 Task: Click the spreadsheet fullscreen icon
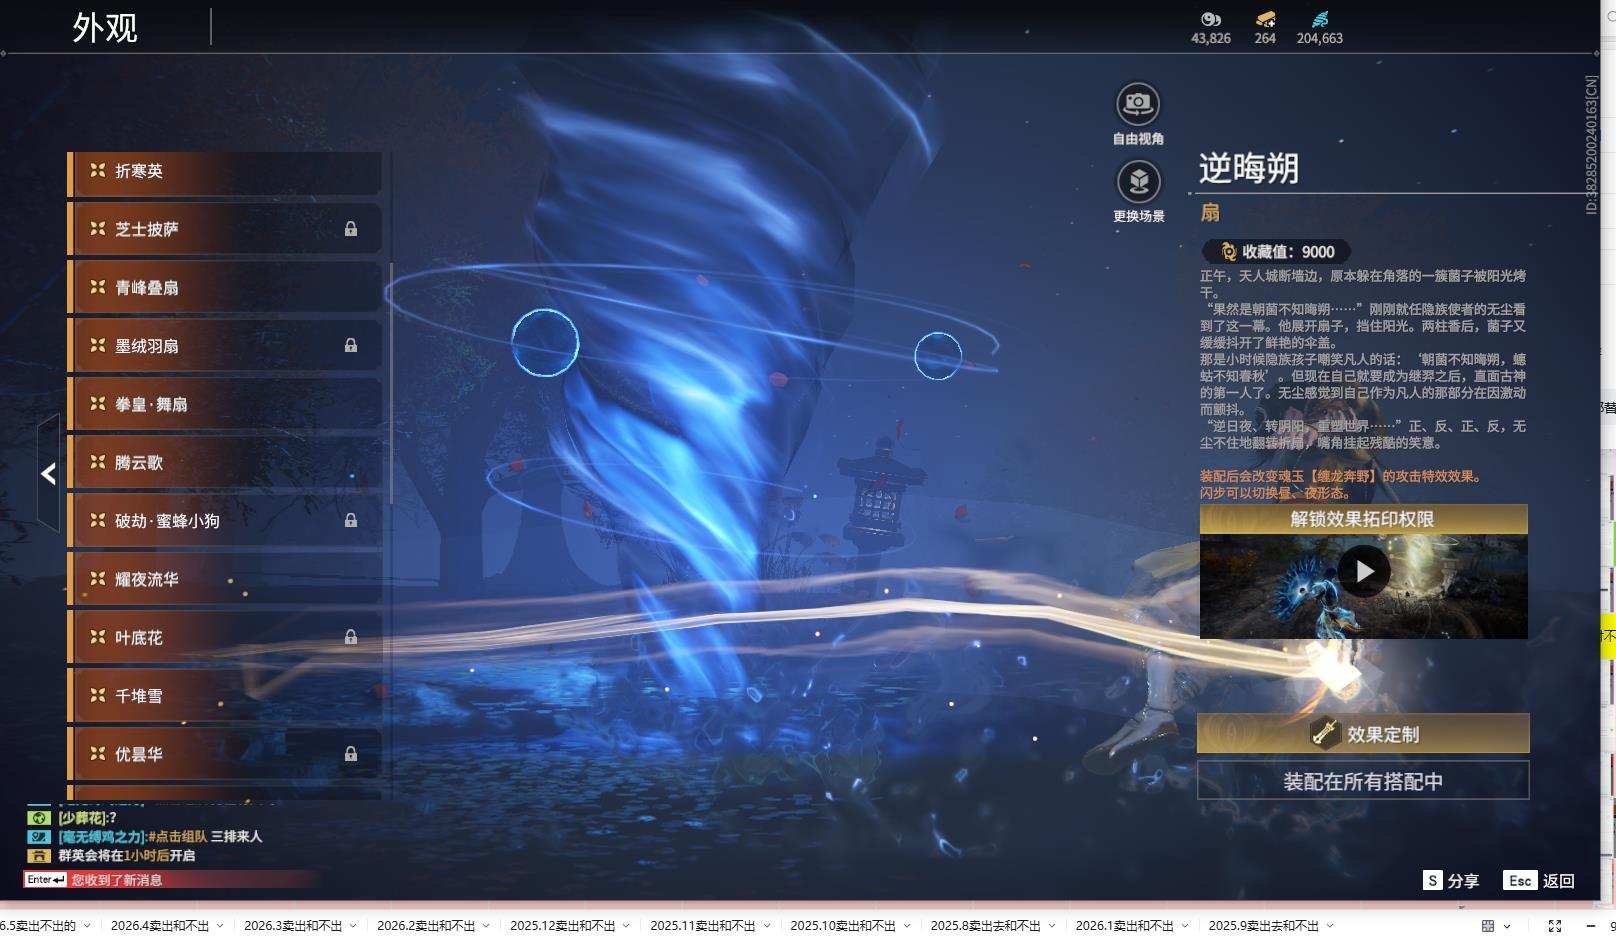pos(1554,926)
